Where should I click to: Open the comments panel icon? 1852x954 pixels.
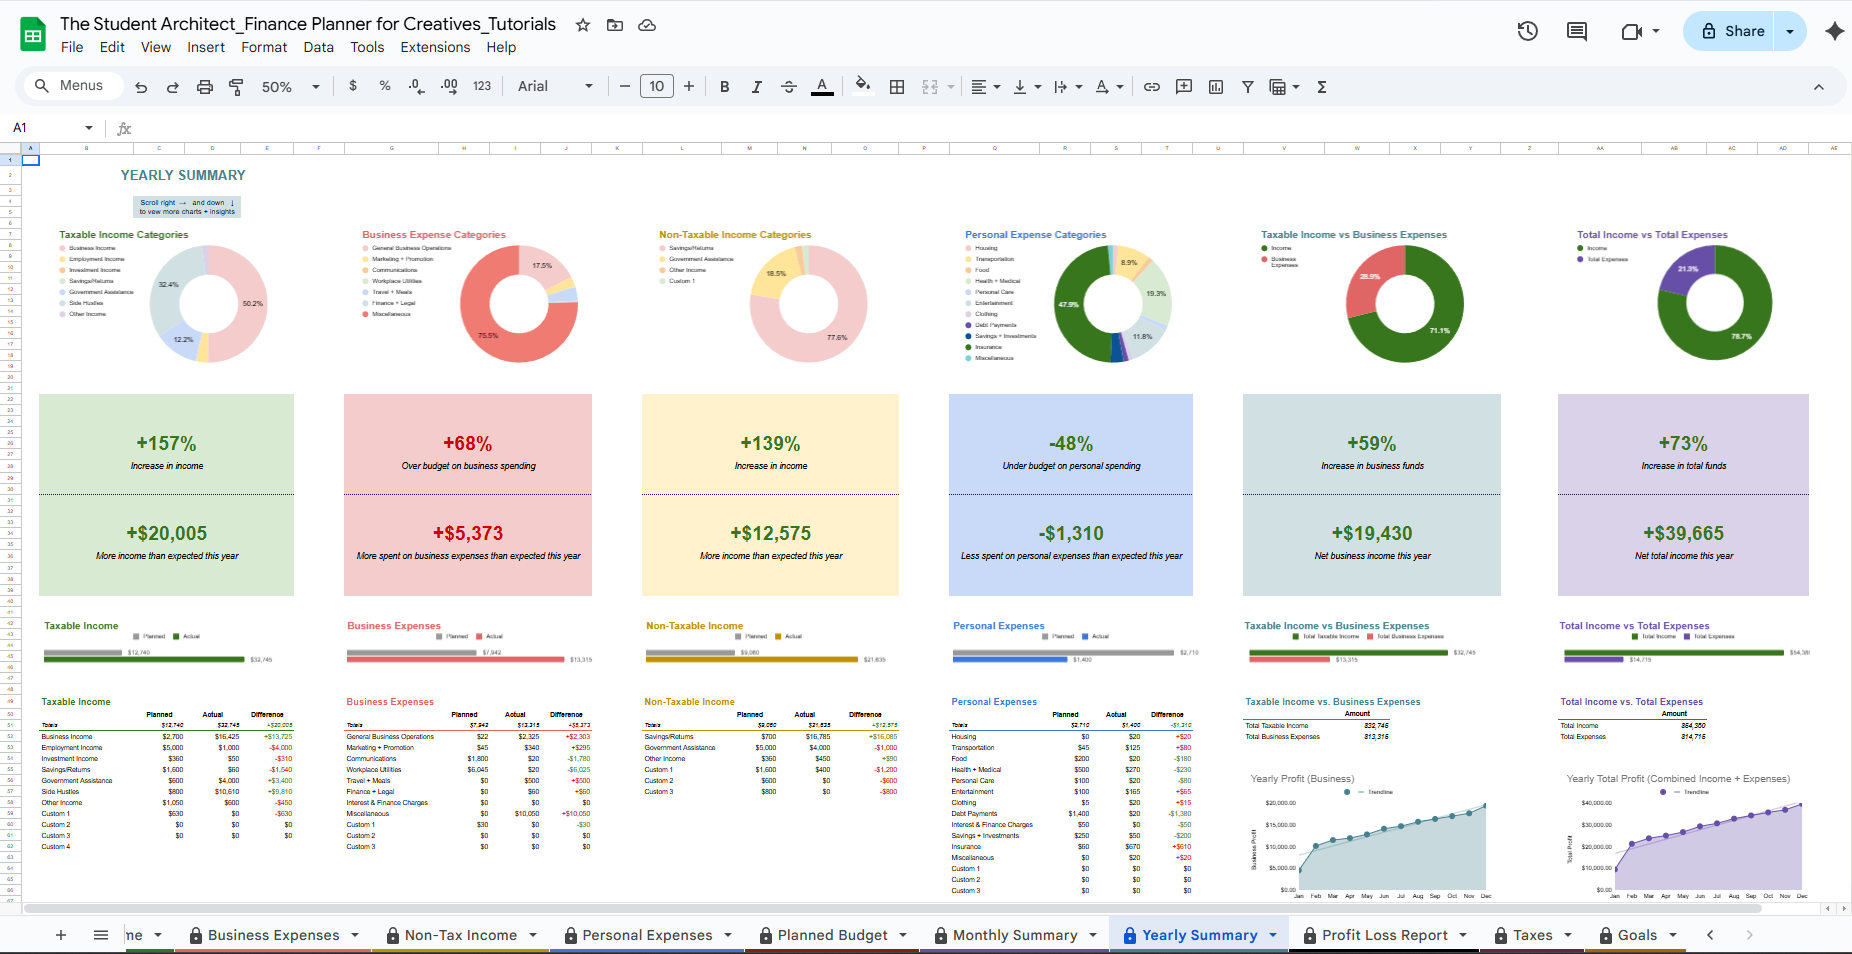(x=1577, y=31)
